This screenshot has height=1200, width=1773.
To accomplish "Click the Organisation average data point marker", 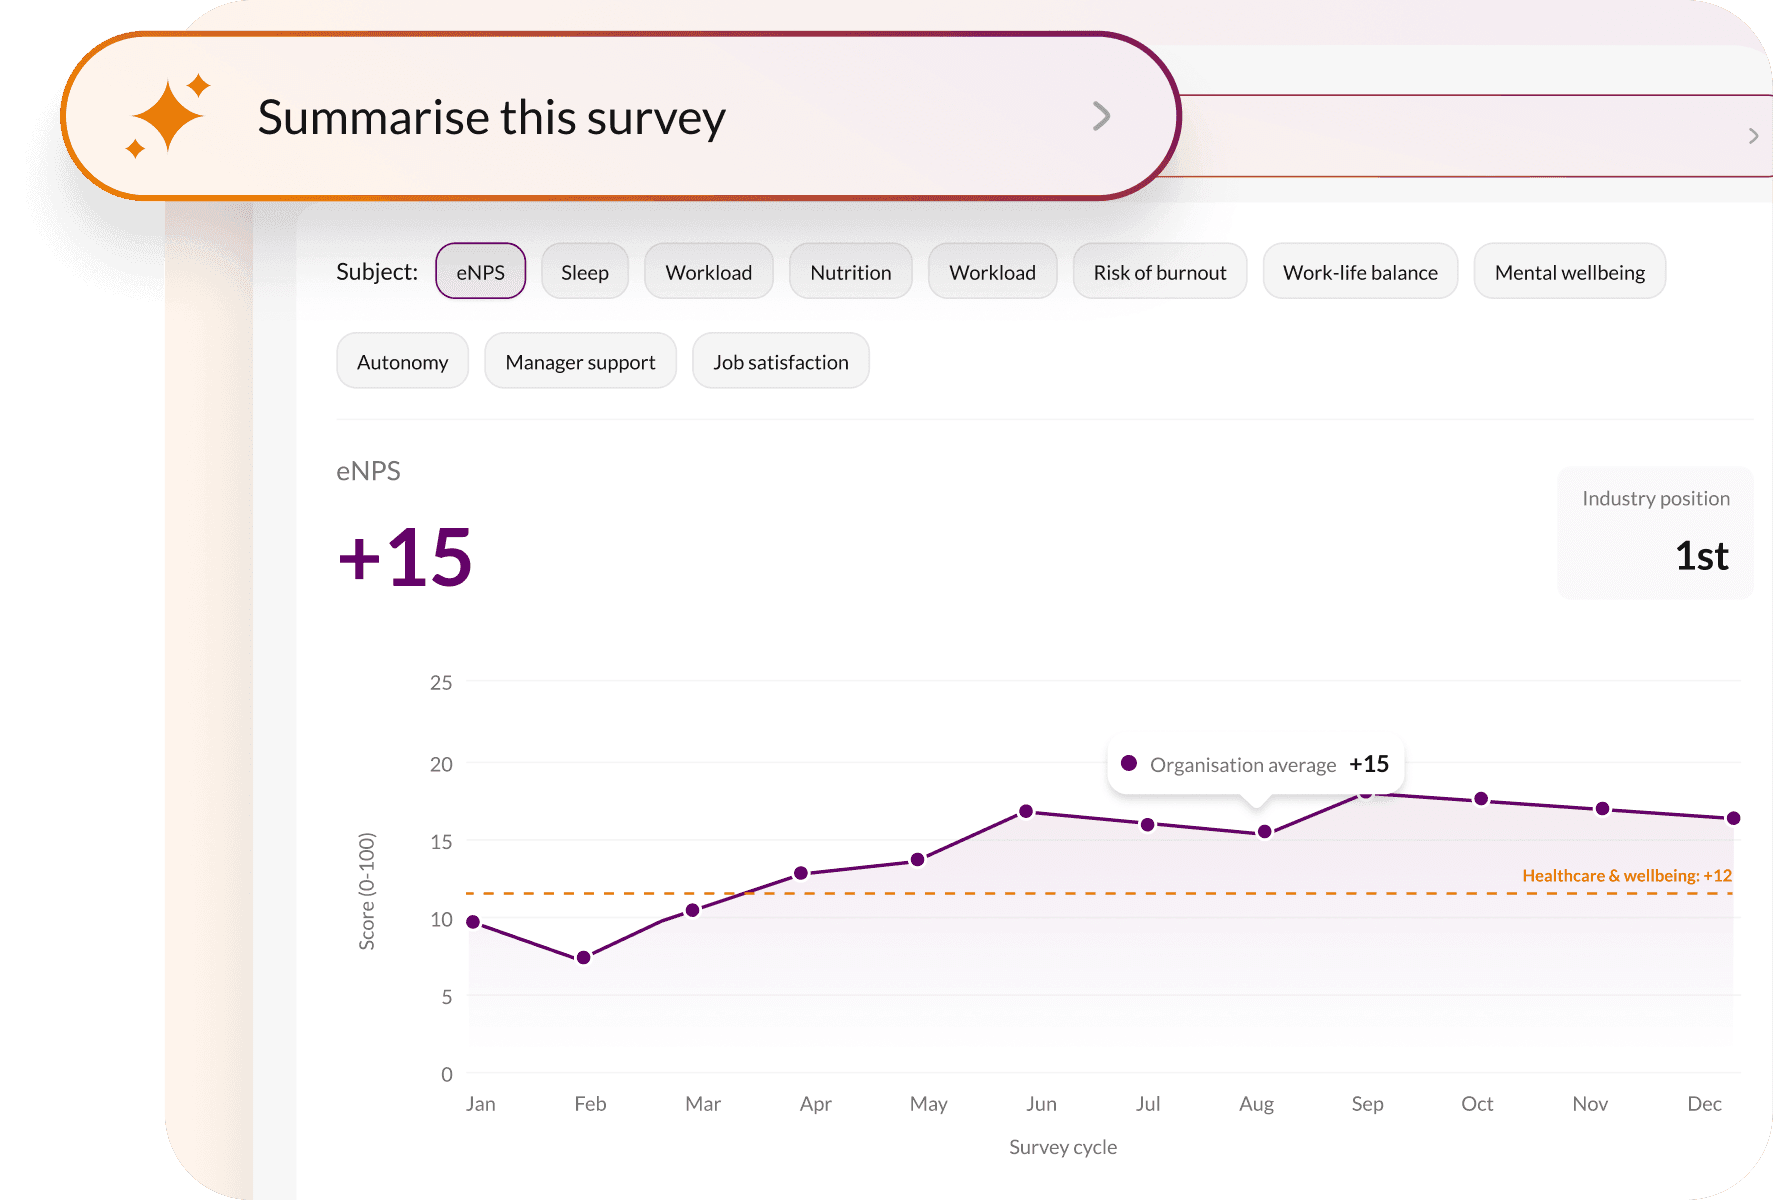I will point(1129,763).
